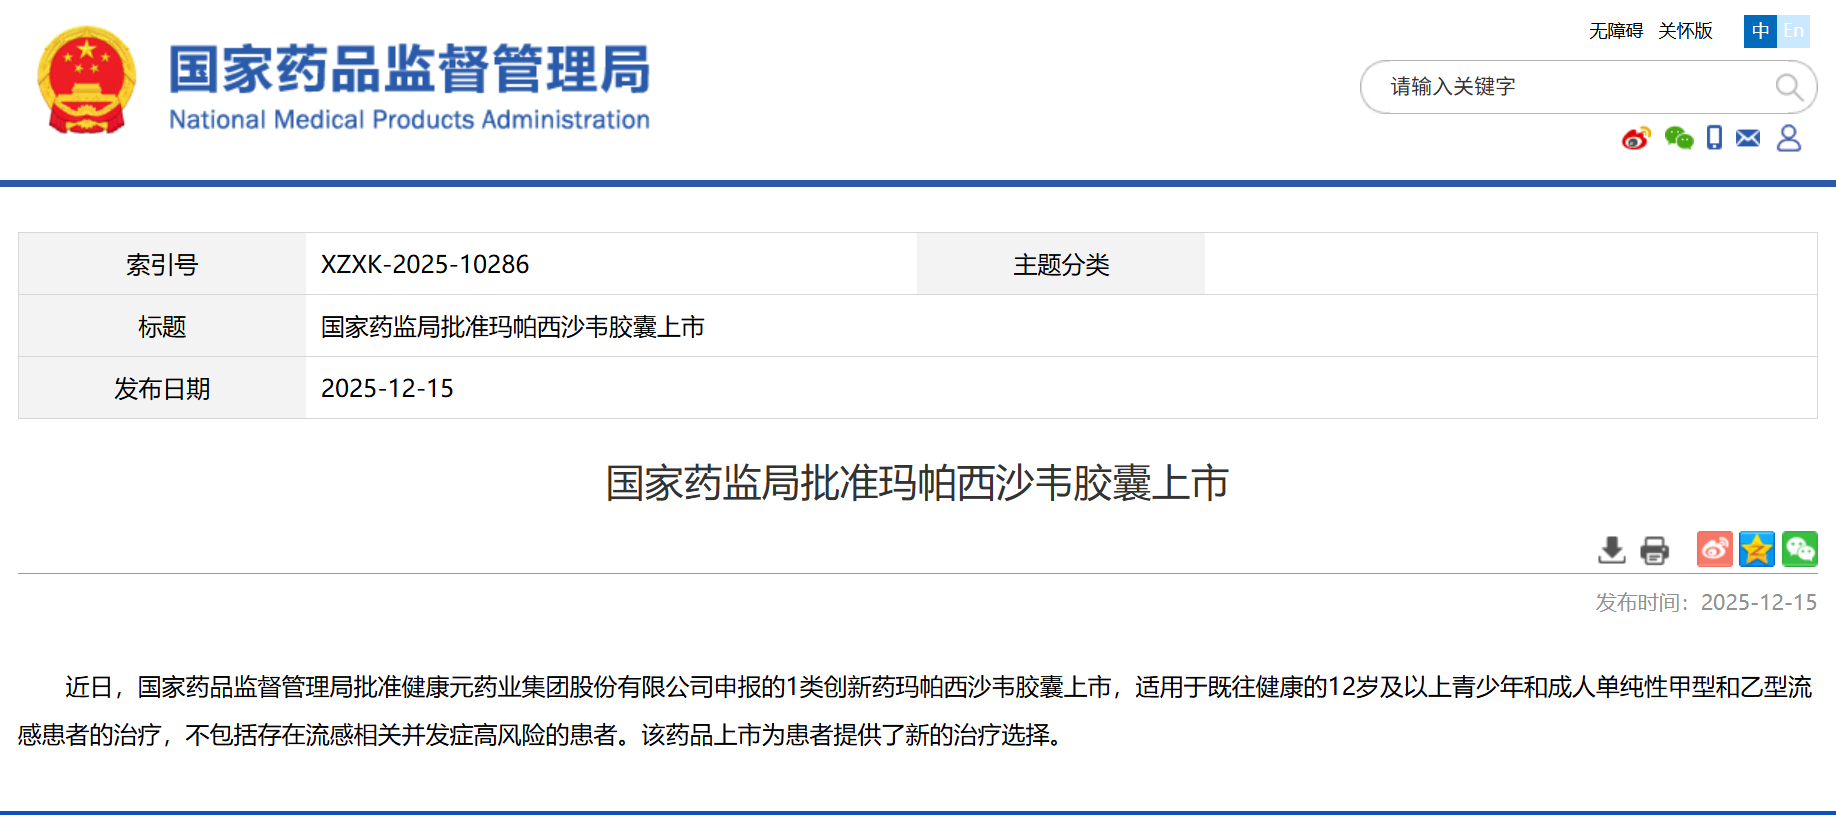Screen dimensions: 1836x831
Task: Click the article heading 国家药监局批准玛帕西沙韦胶囊上市
Action: tap(917, 483)
